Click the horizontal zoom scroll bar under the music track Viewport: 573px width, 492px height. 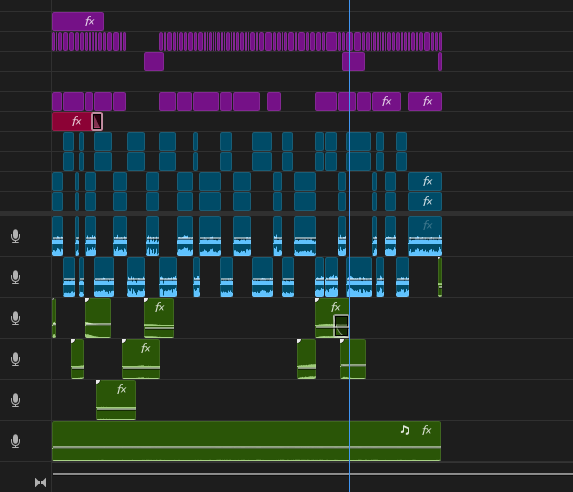[x=313, y=474]
